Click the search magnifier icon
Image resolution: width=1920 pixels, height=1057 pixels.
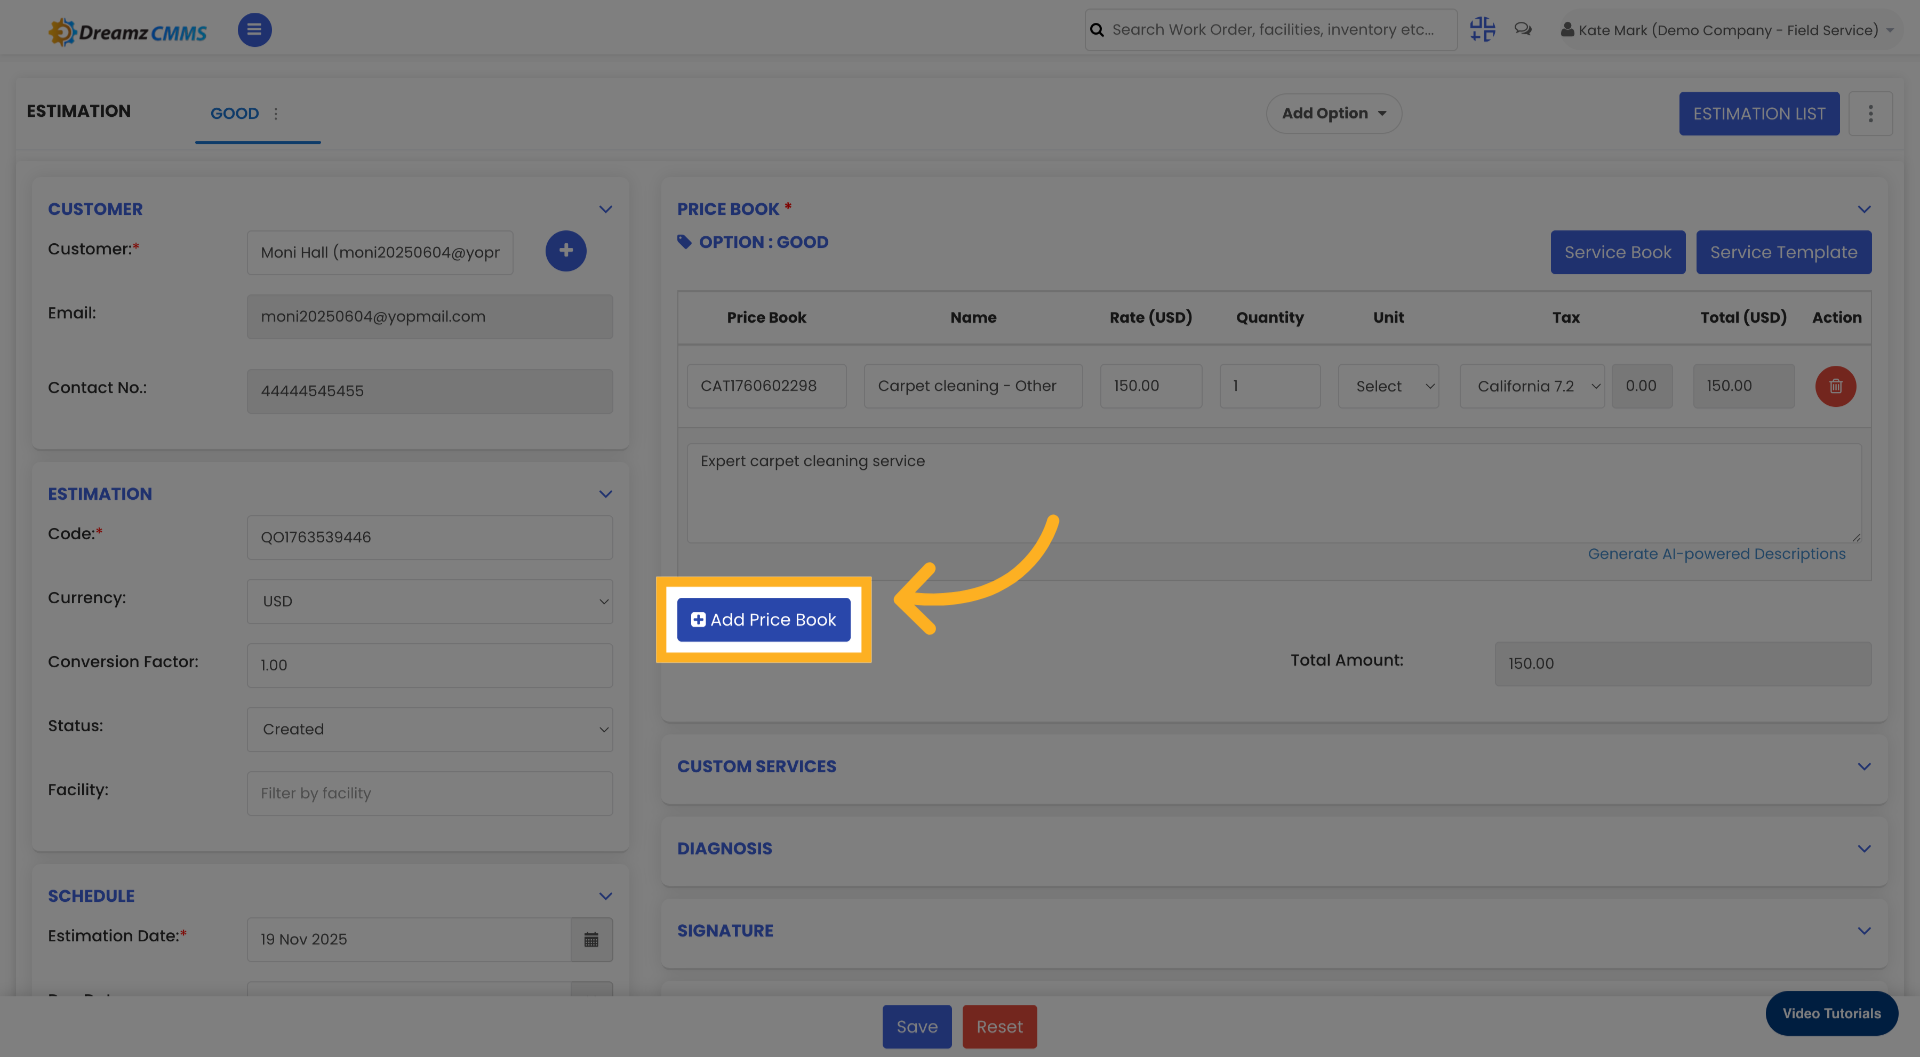point(1097,30)
